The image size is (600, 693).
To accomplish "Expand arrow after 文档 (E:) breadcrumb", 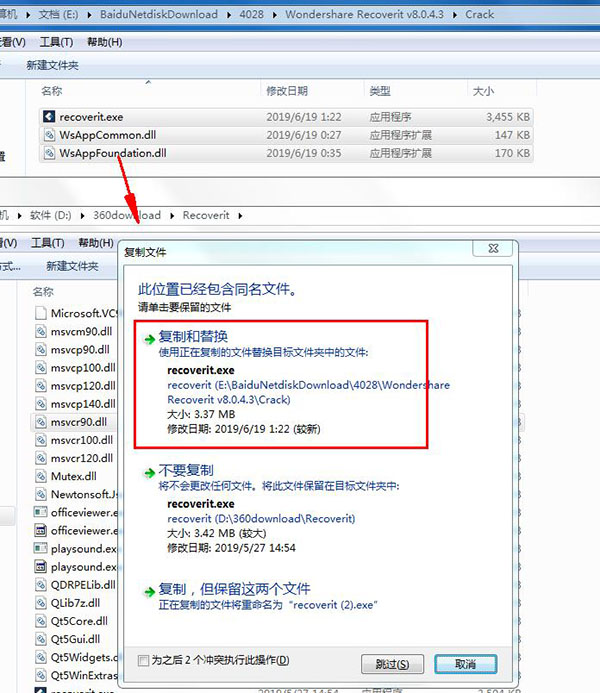I will (90, 15).
